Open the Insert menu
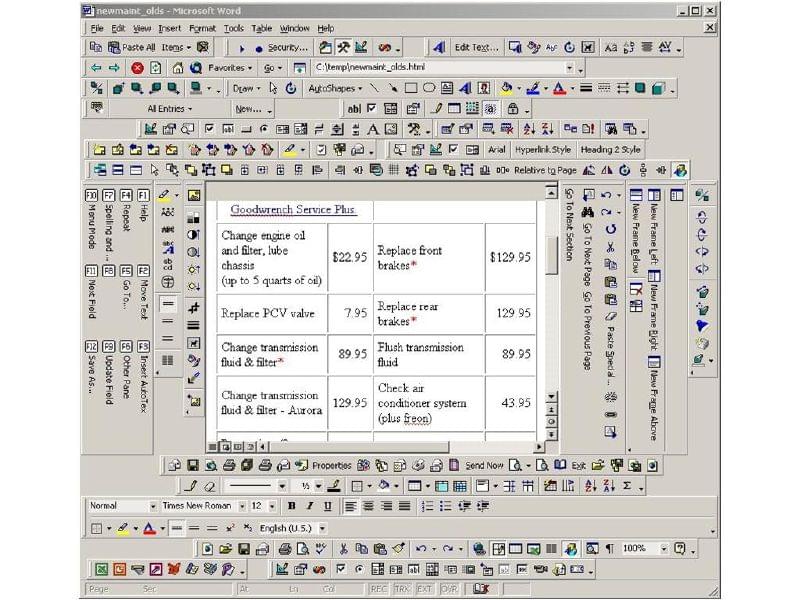The height and width of the screenshot is (600, 800). [x=169, y=29]
